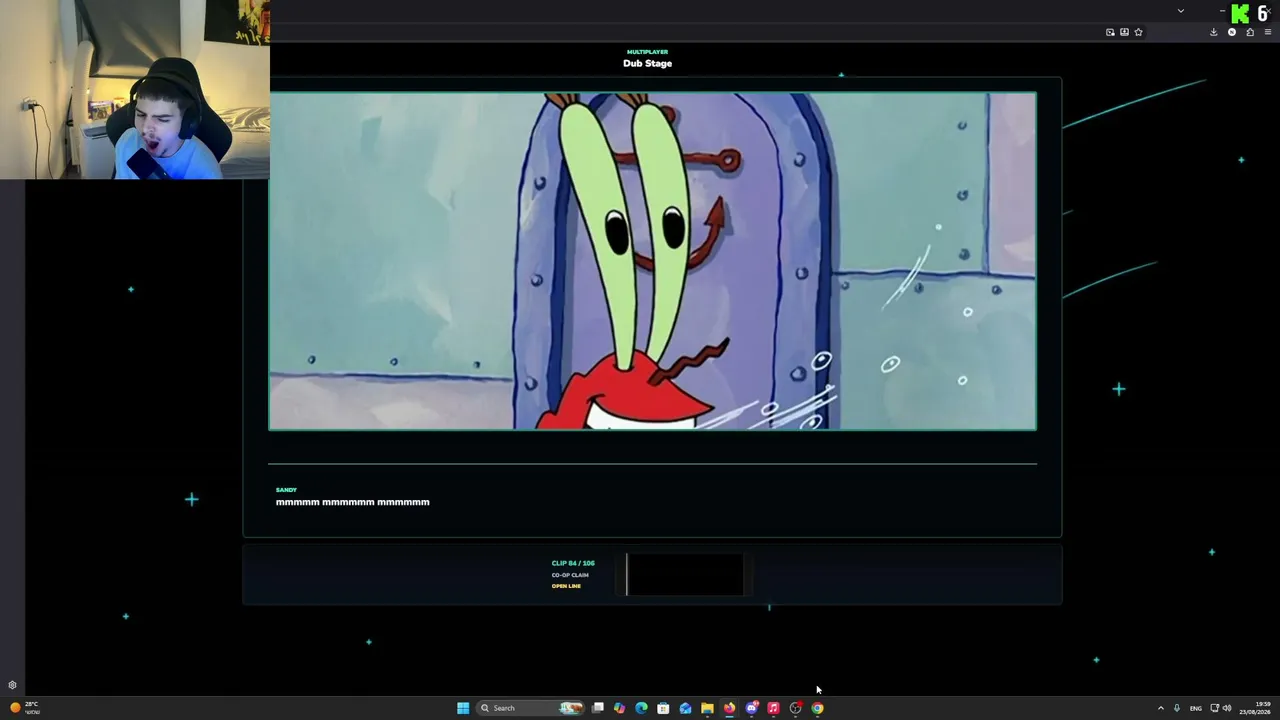Open the Music app in the taskbar
This screenshot has width=1280, height=720.
pyautogui.click(x=773, y=708)
